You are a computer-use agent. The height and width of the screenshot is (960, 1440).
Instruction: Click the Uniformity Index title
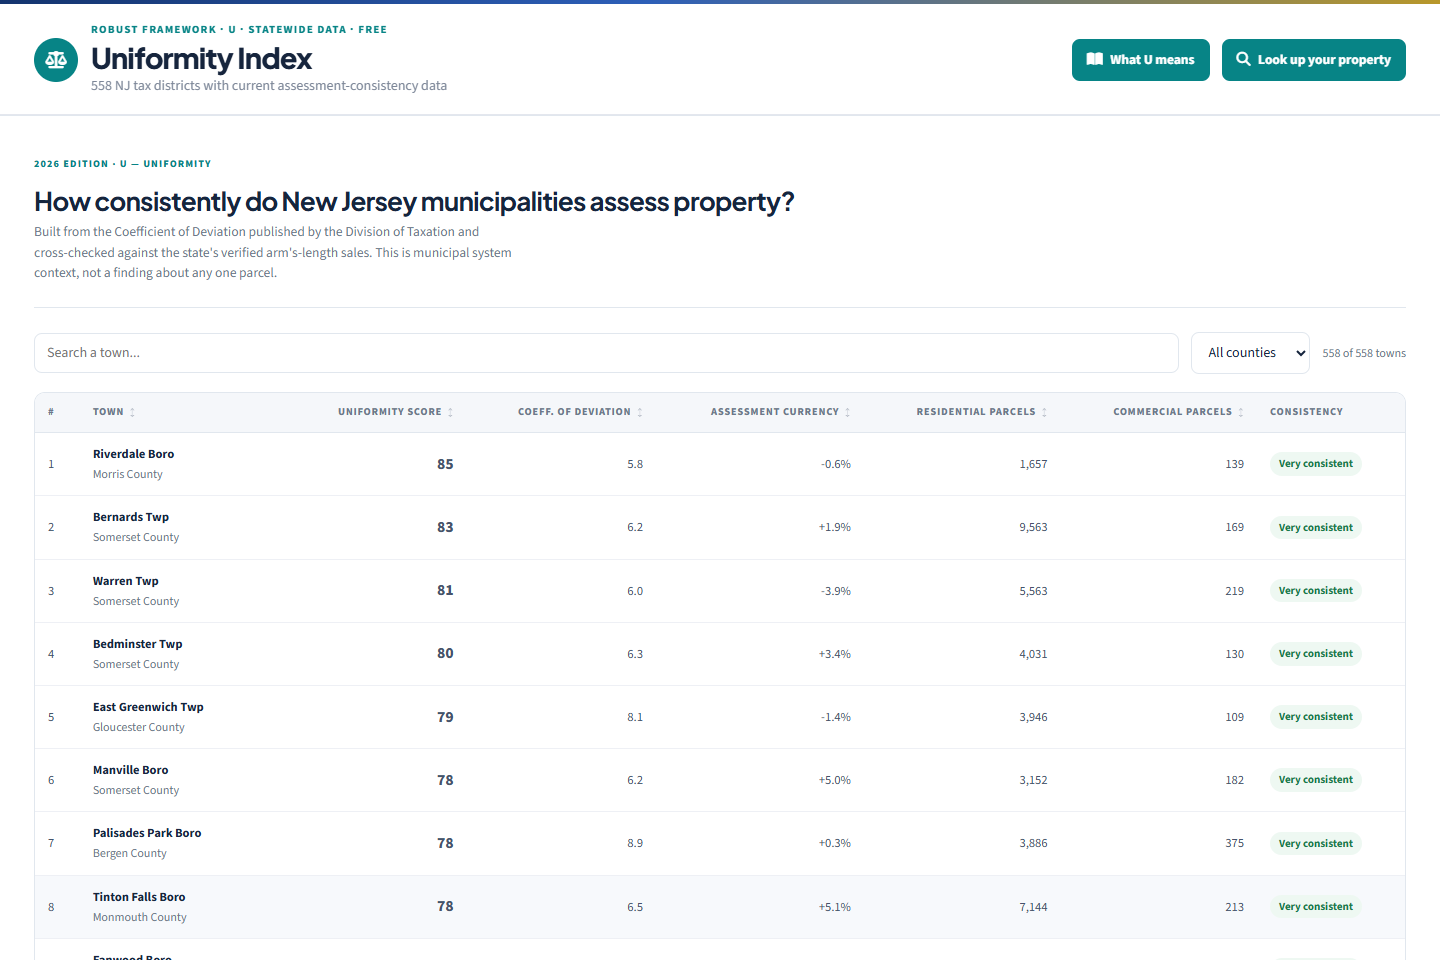pos(201,59)
